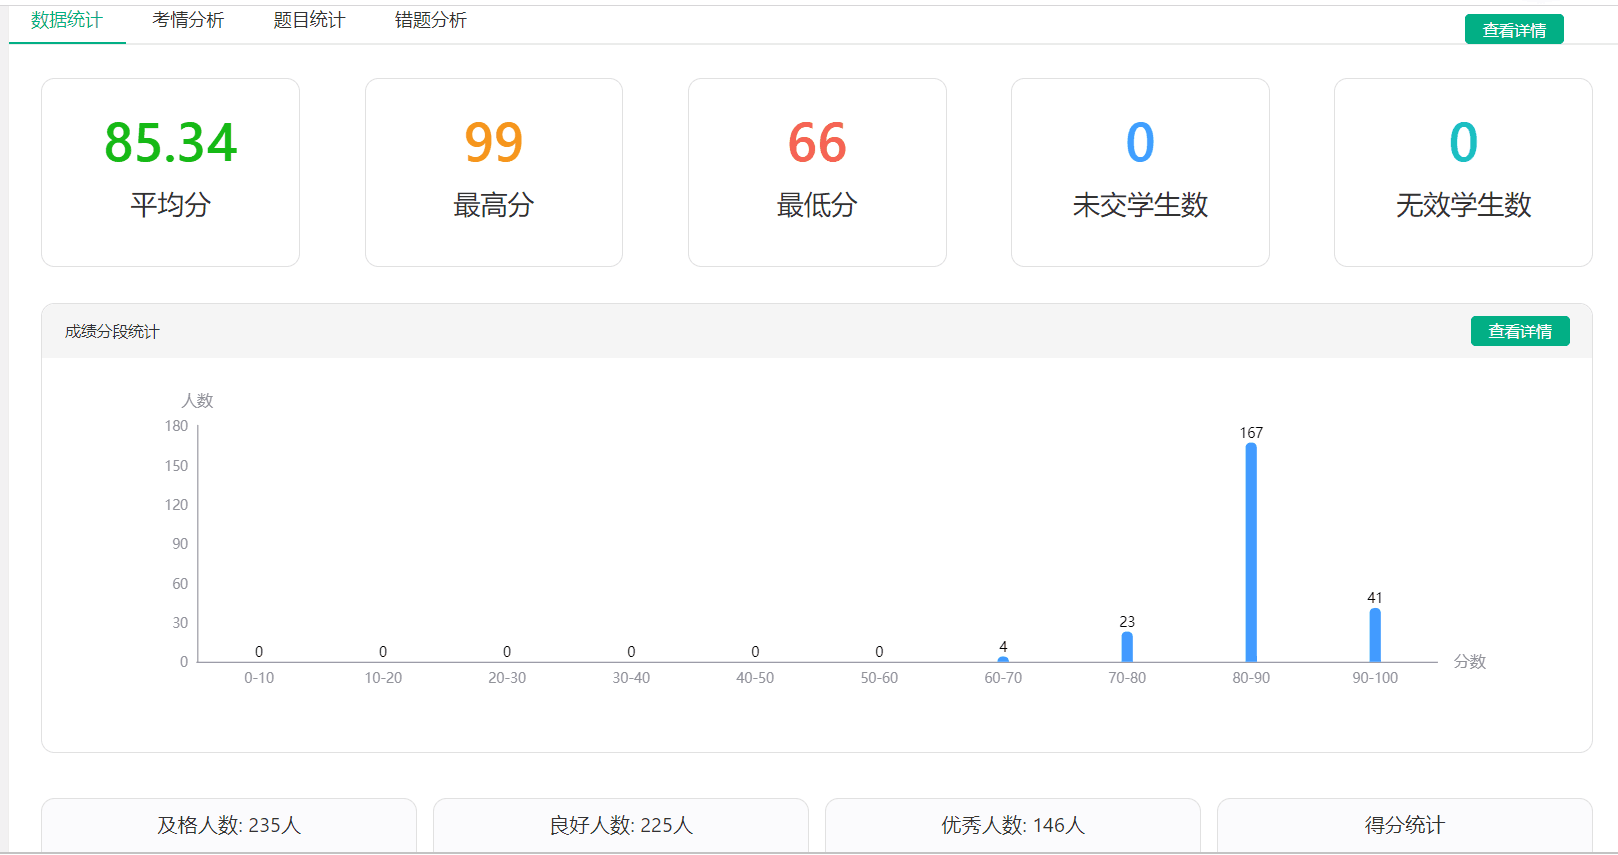Open the 及格人数: 235人 panel
This screenshot has width=1618, height=855.
point(229,825)
